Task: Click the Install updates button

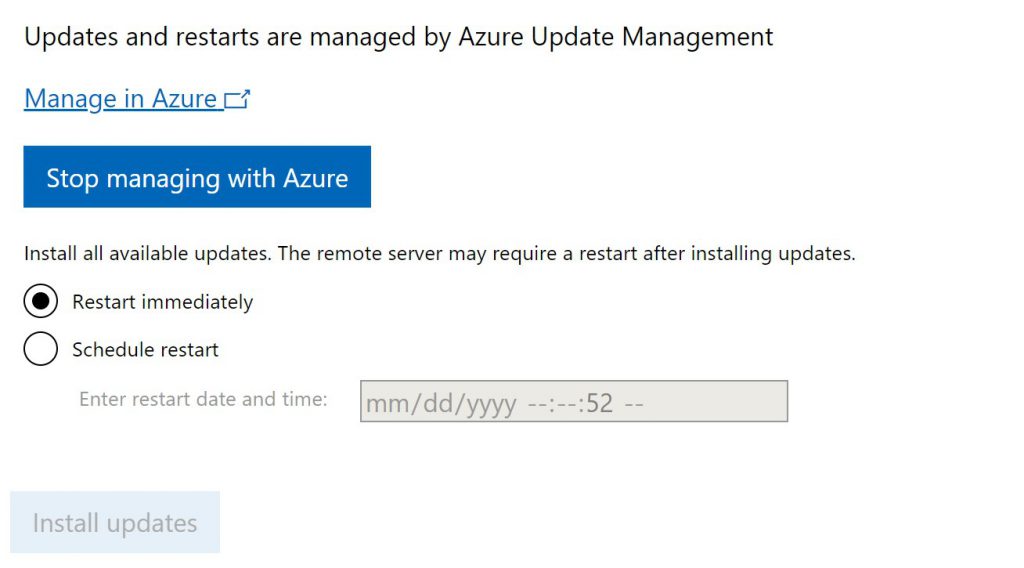Action: [x=115, y=522]
